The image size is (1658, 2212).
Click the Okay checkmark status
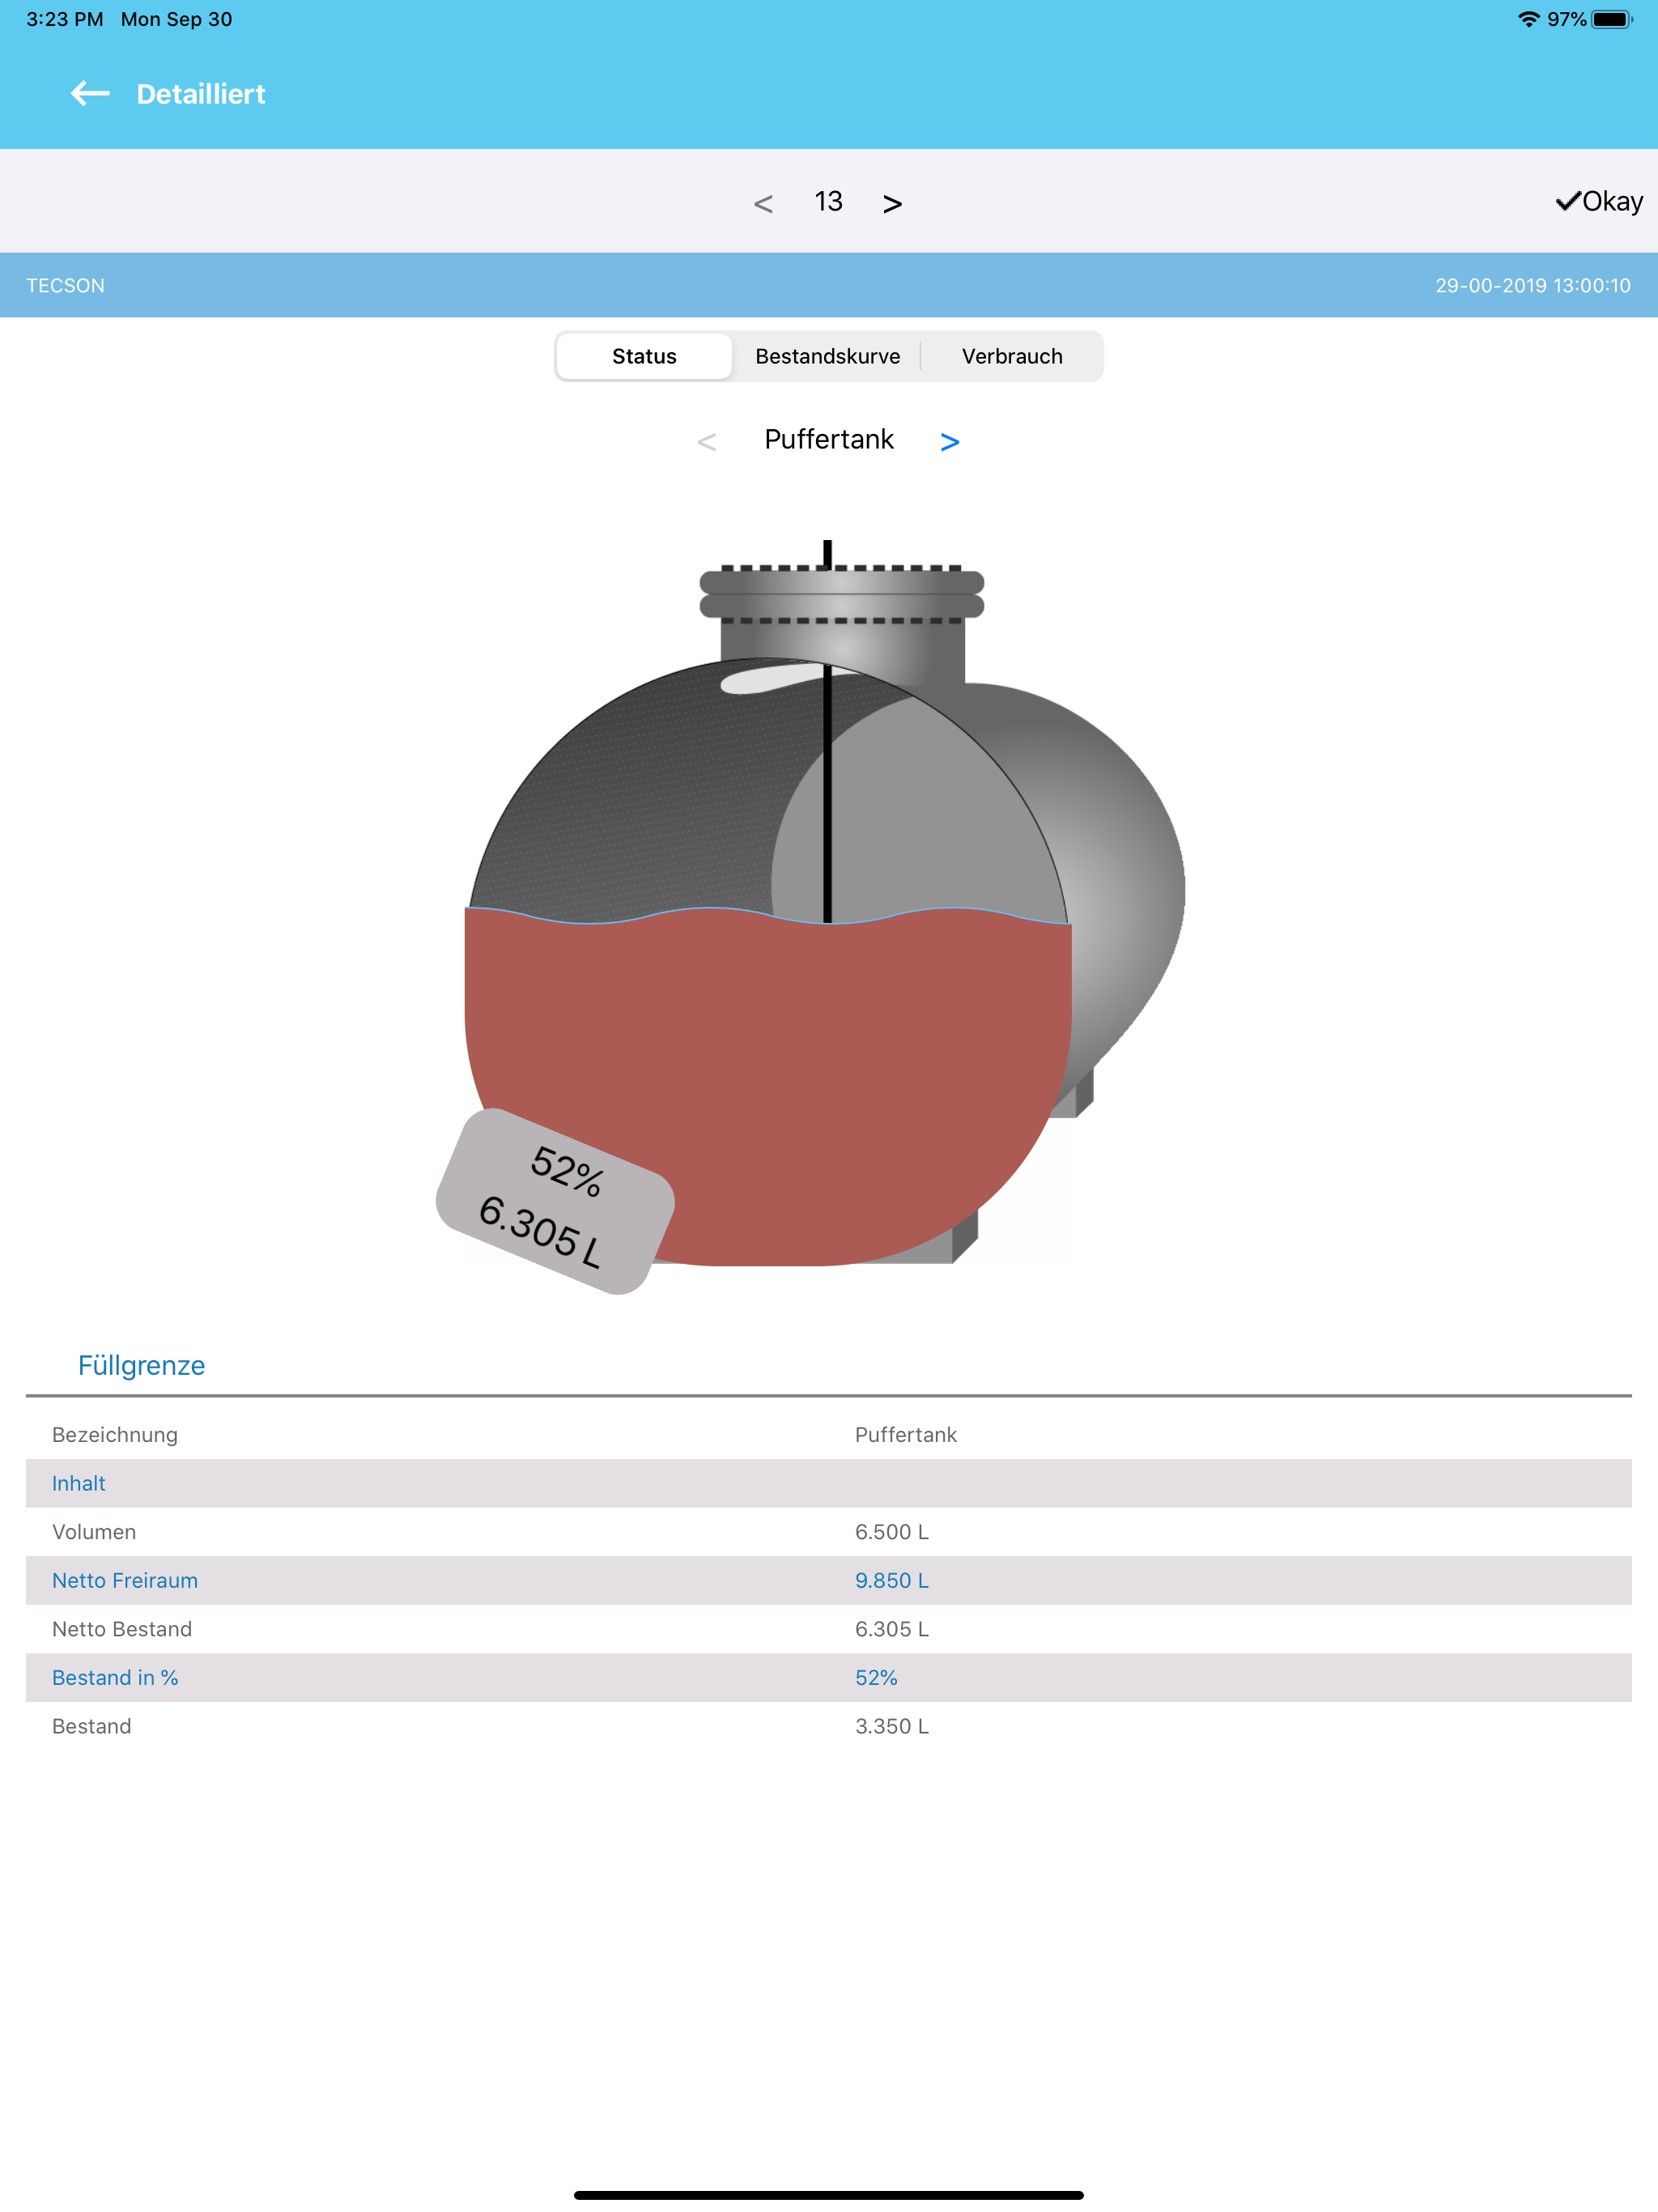[x=1599, y=201]
